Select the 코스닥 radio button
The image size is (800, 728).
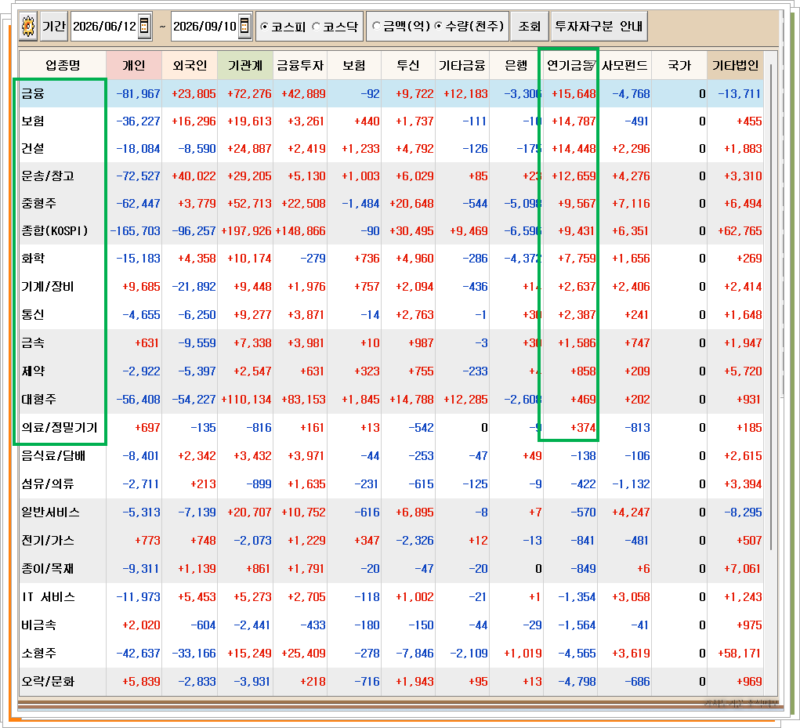coord(316,27)
